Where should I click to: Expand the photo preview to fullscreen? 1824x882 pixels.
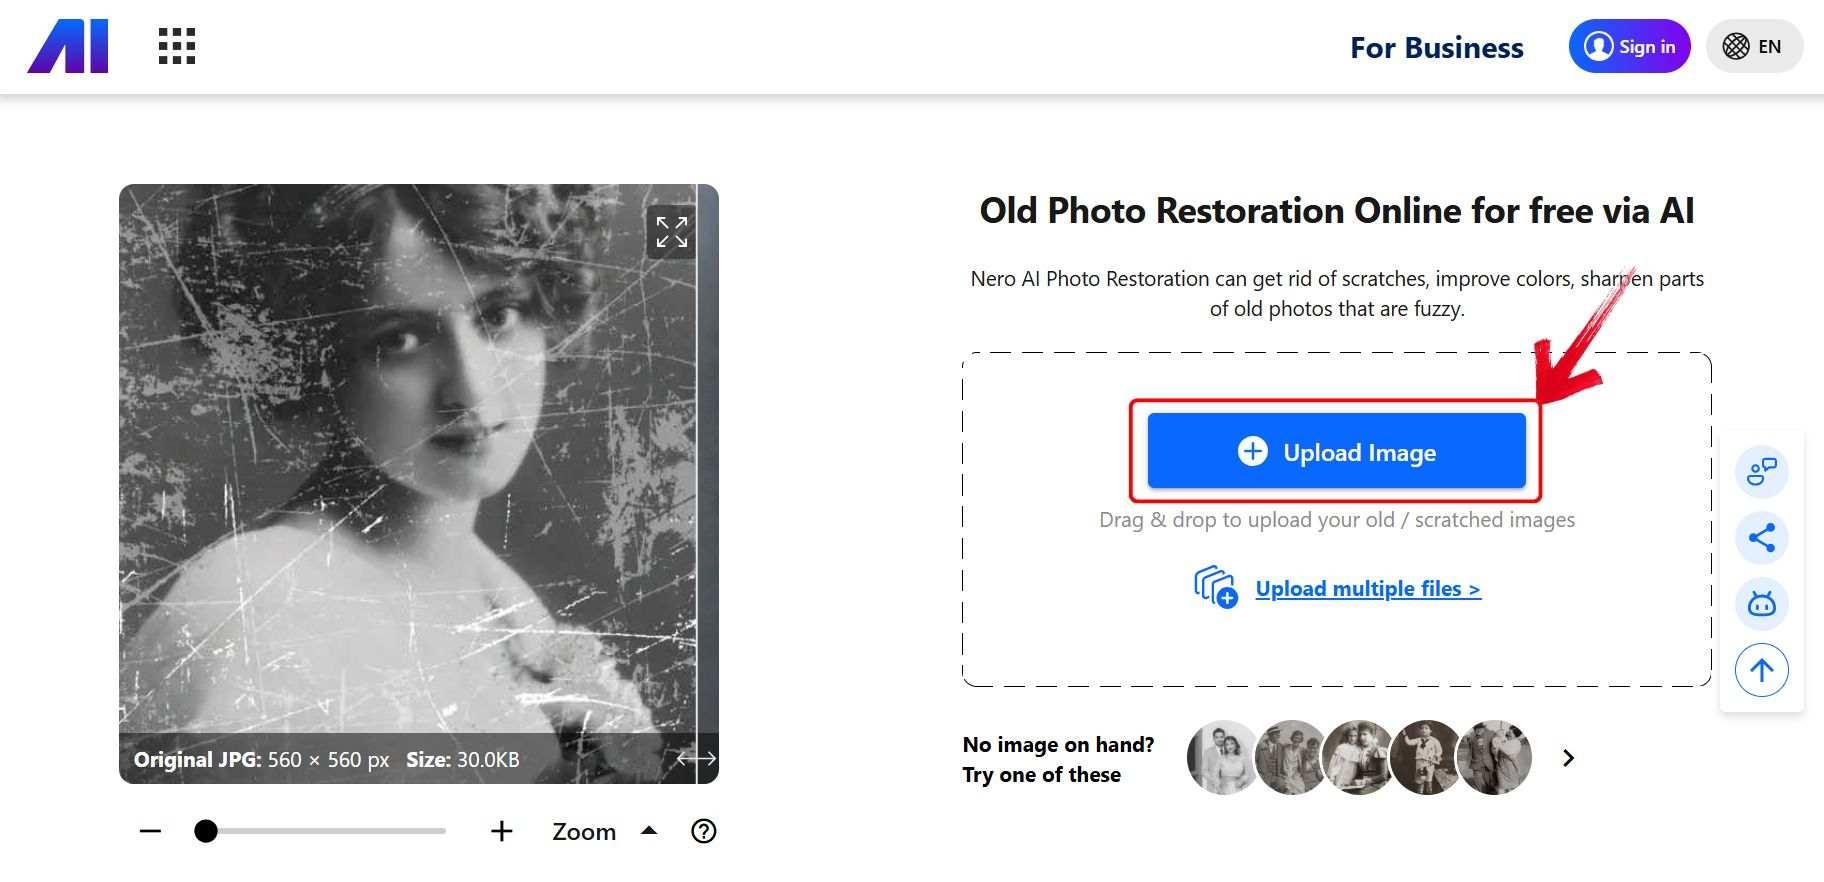(671, 232)
